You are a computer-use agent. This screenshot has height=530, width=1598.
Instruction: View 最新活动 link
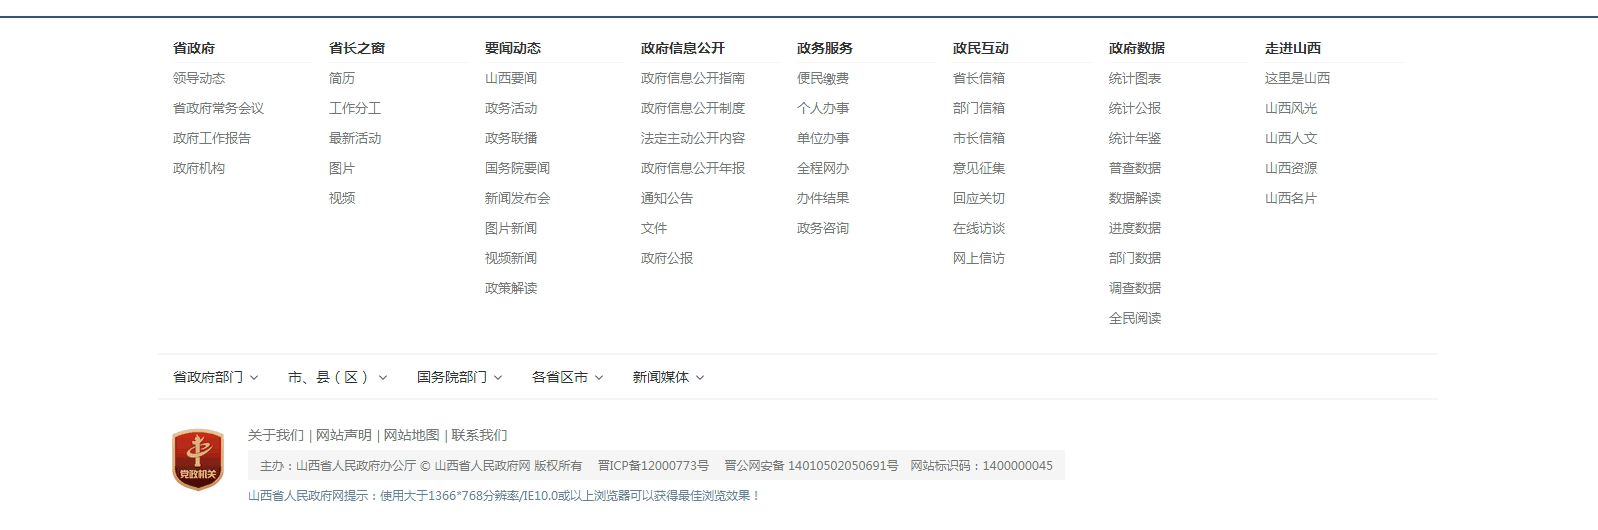(x=355, y=138)
